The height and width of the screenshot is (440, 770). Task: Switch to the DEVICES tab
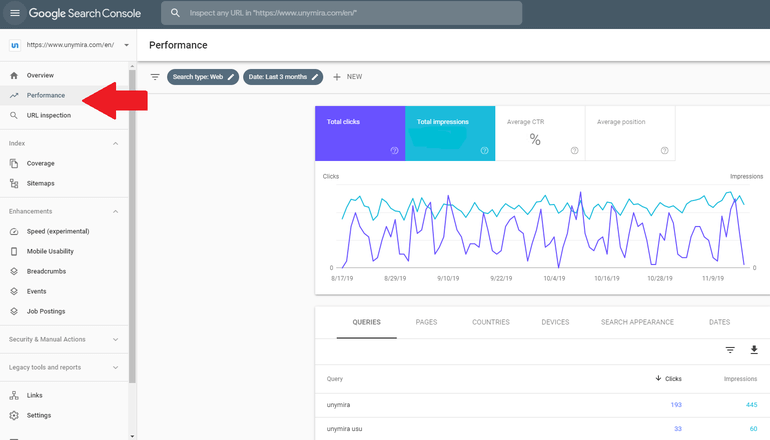[555, 323]
